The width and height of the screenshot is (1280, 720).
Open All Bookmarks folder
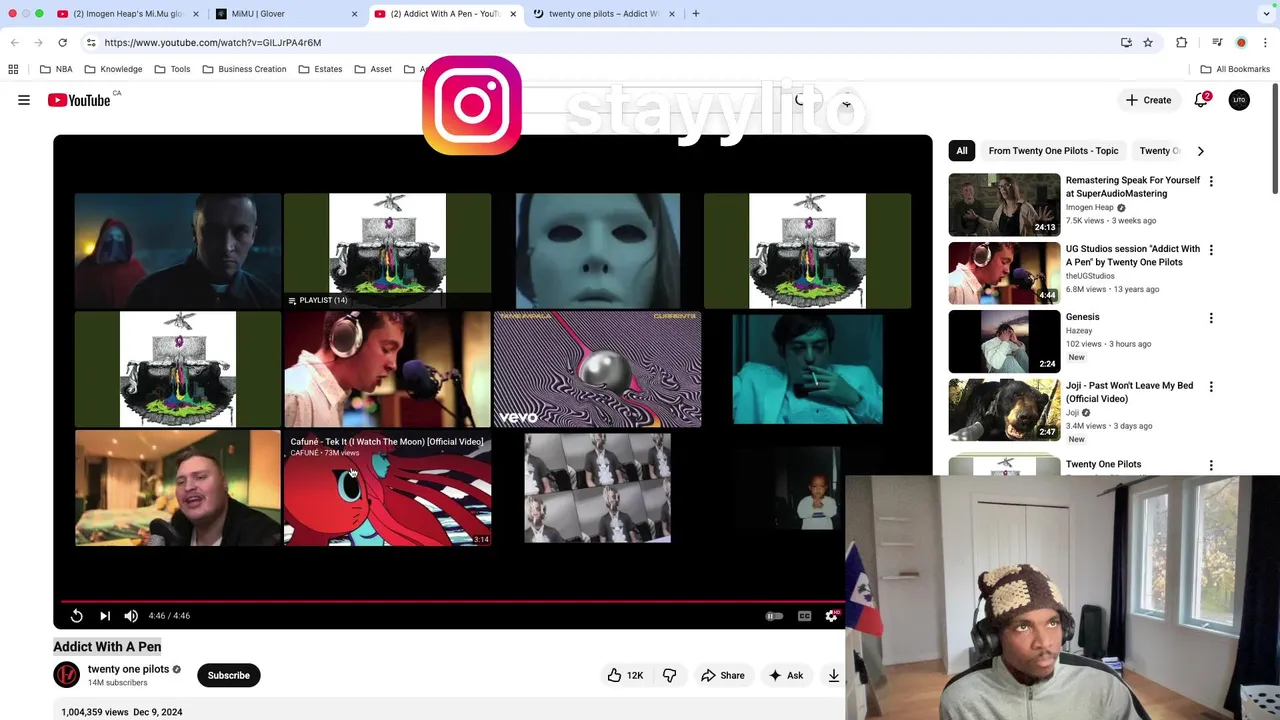pos(1235,69)
